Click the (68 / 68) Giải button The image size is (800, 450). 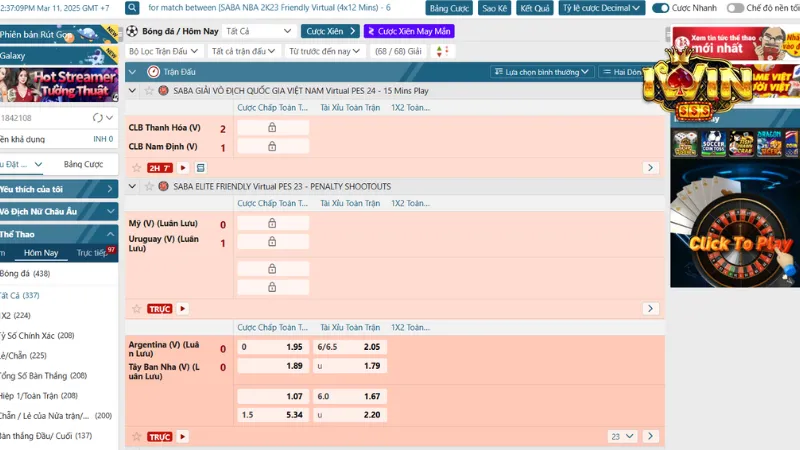(398, 51)
